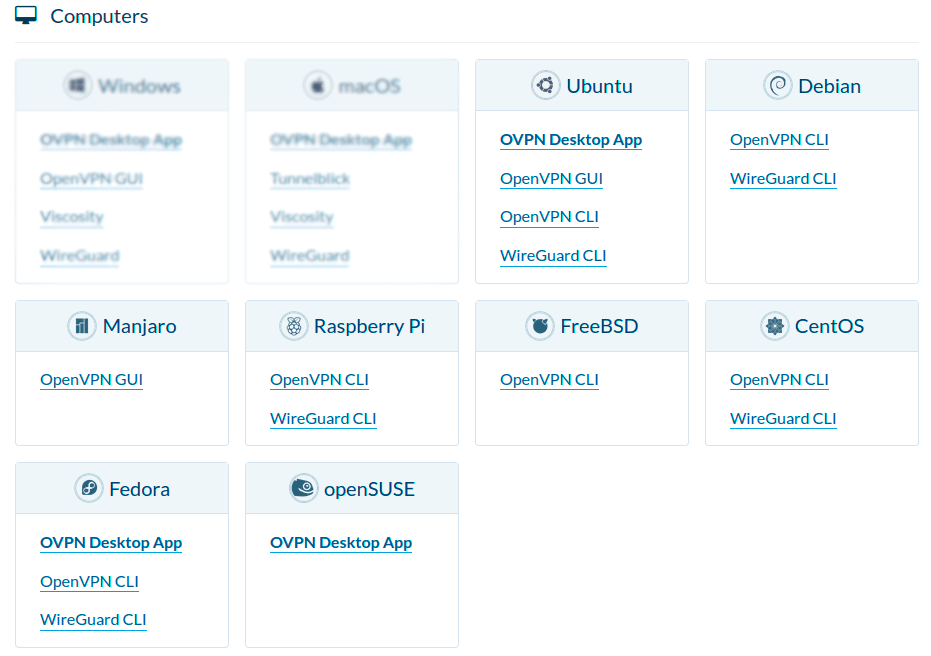Click the openSUSE chameleon icon
Image resolution: width=931 pixels, height=656 pixels.
point(303,489)
